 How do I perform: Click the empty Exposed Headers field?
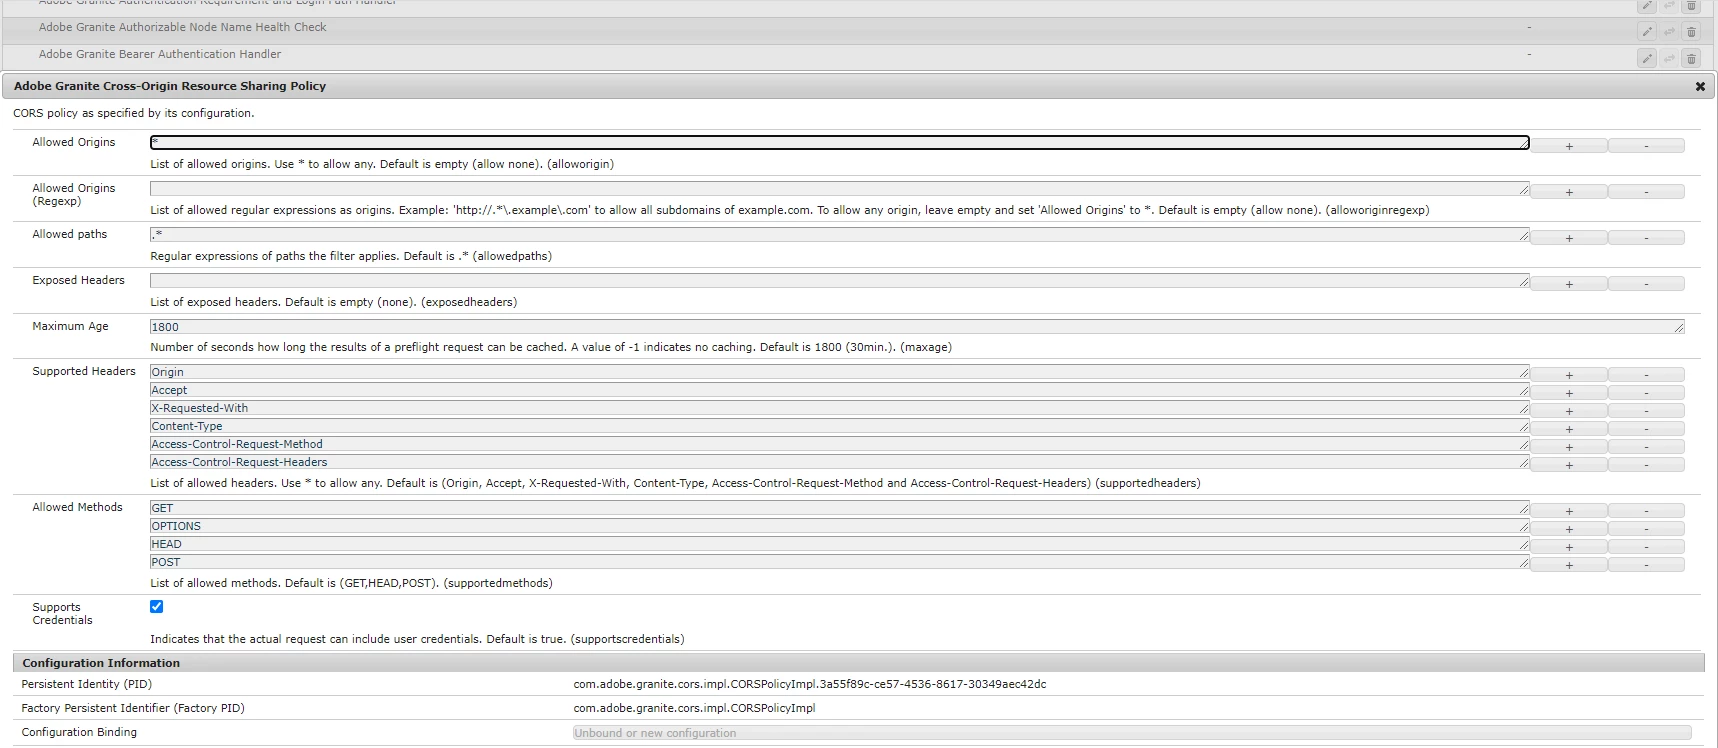tap(840, 280)
